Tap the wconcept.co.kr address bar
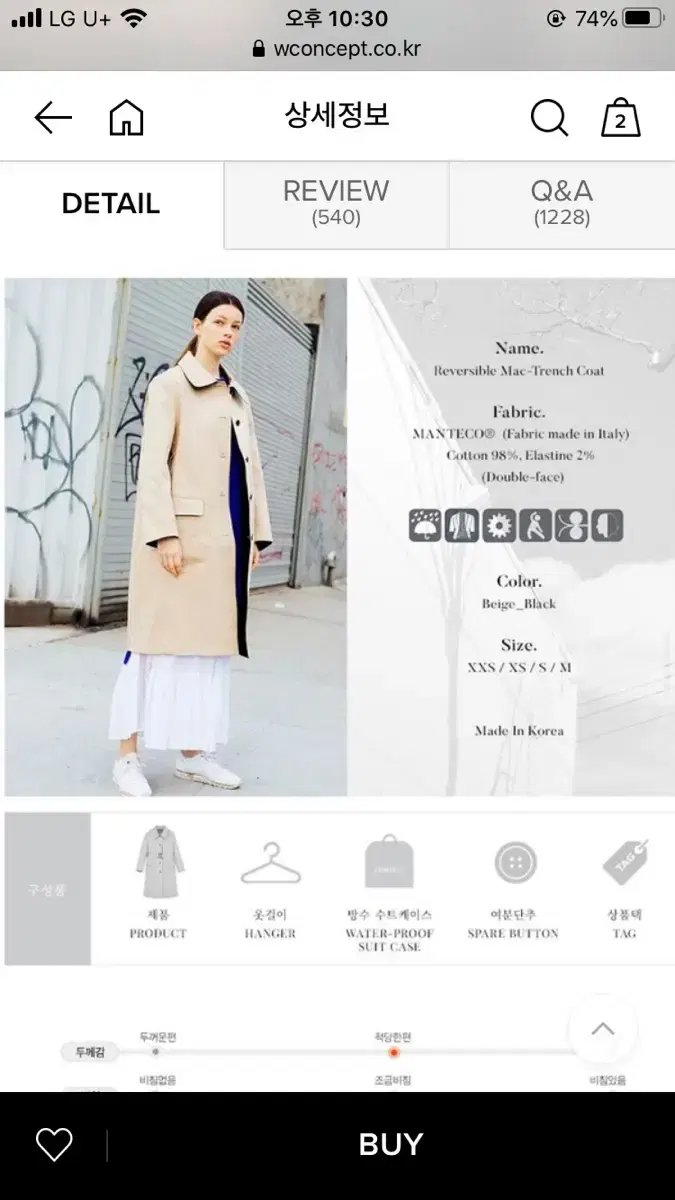 point(337,49)
